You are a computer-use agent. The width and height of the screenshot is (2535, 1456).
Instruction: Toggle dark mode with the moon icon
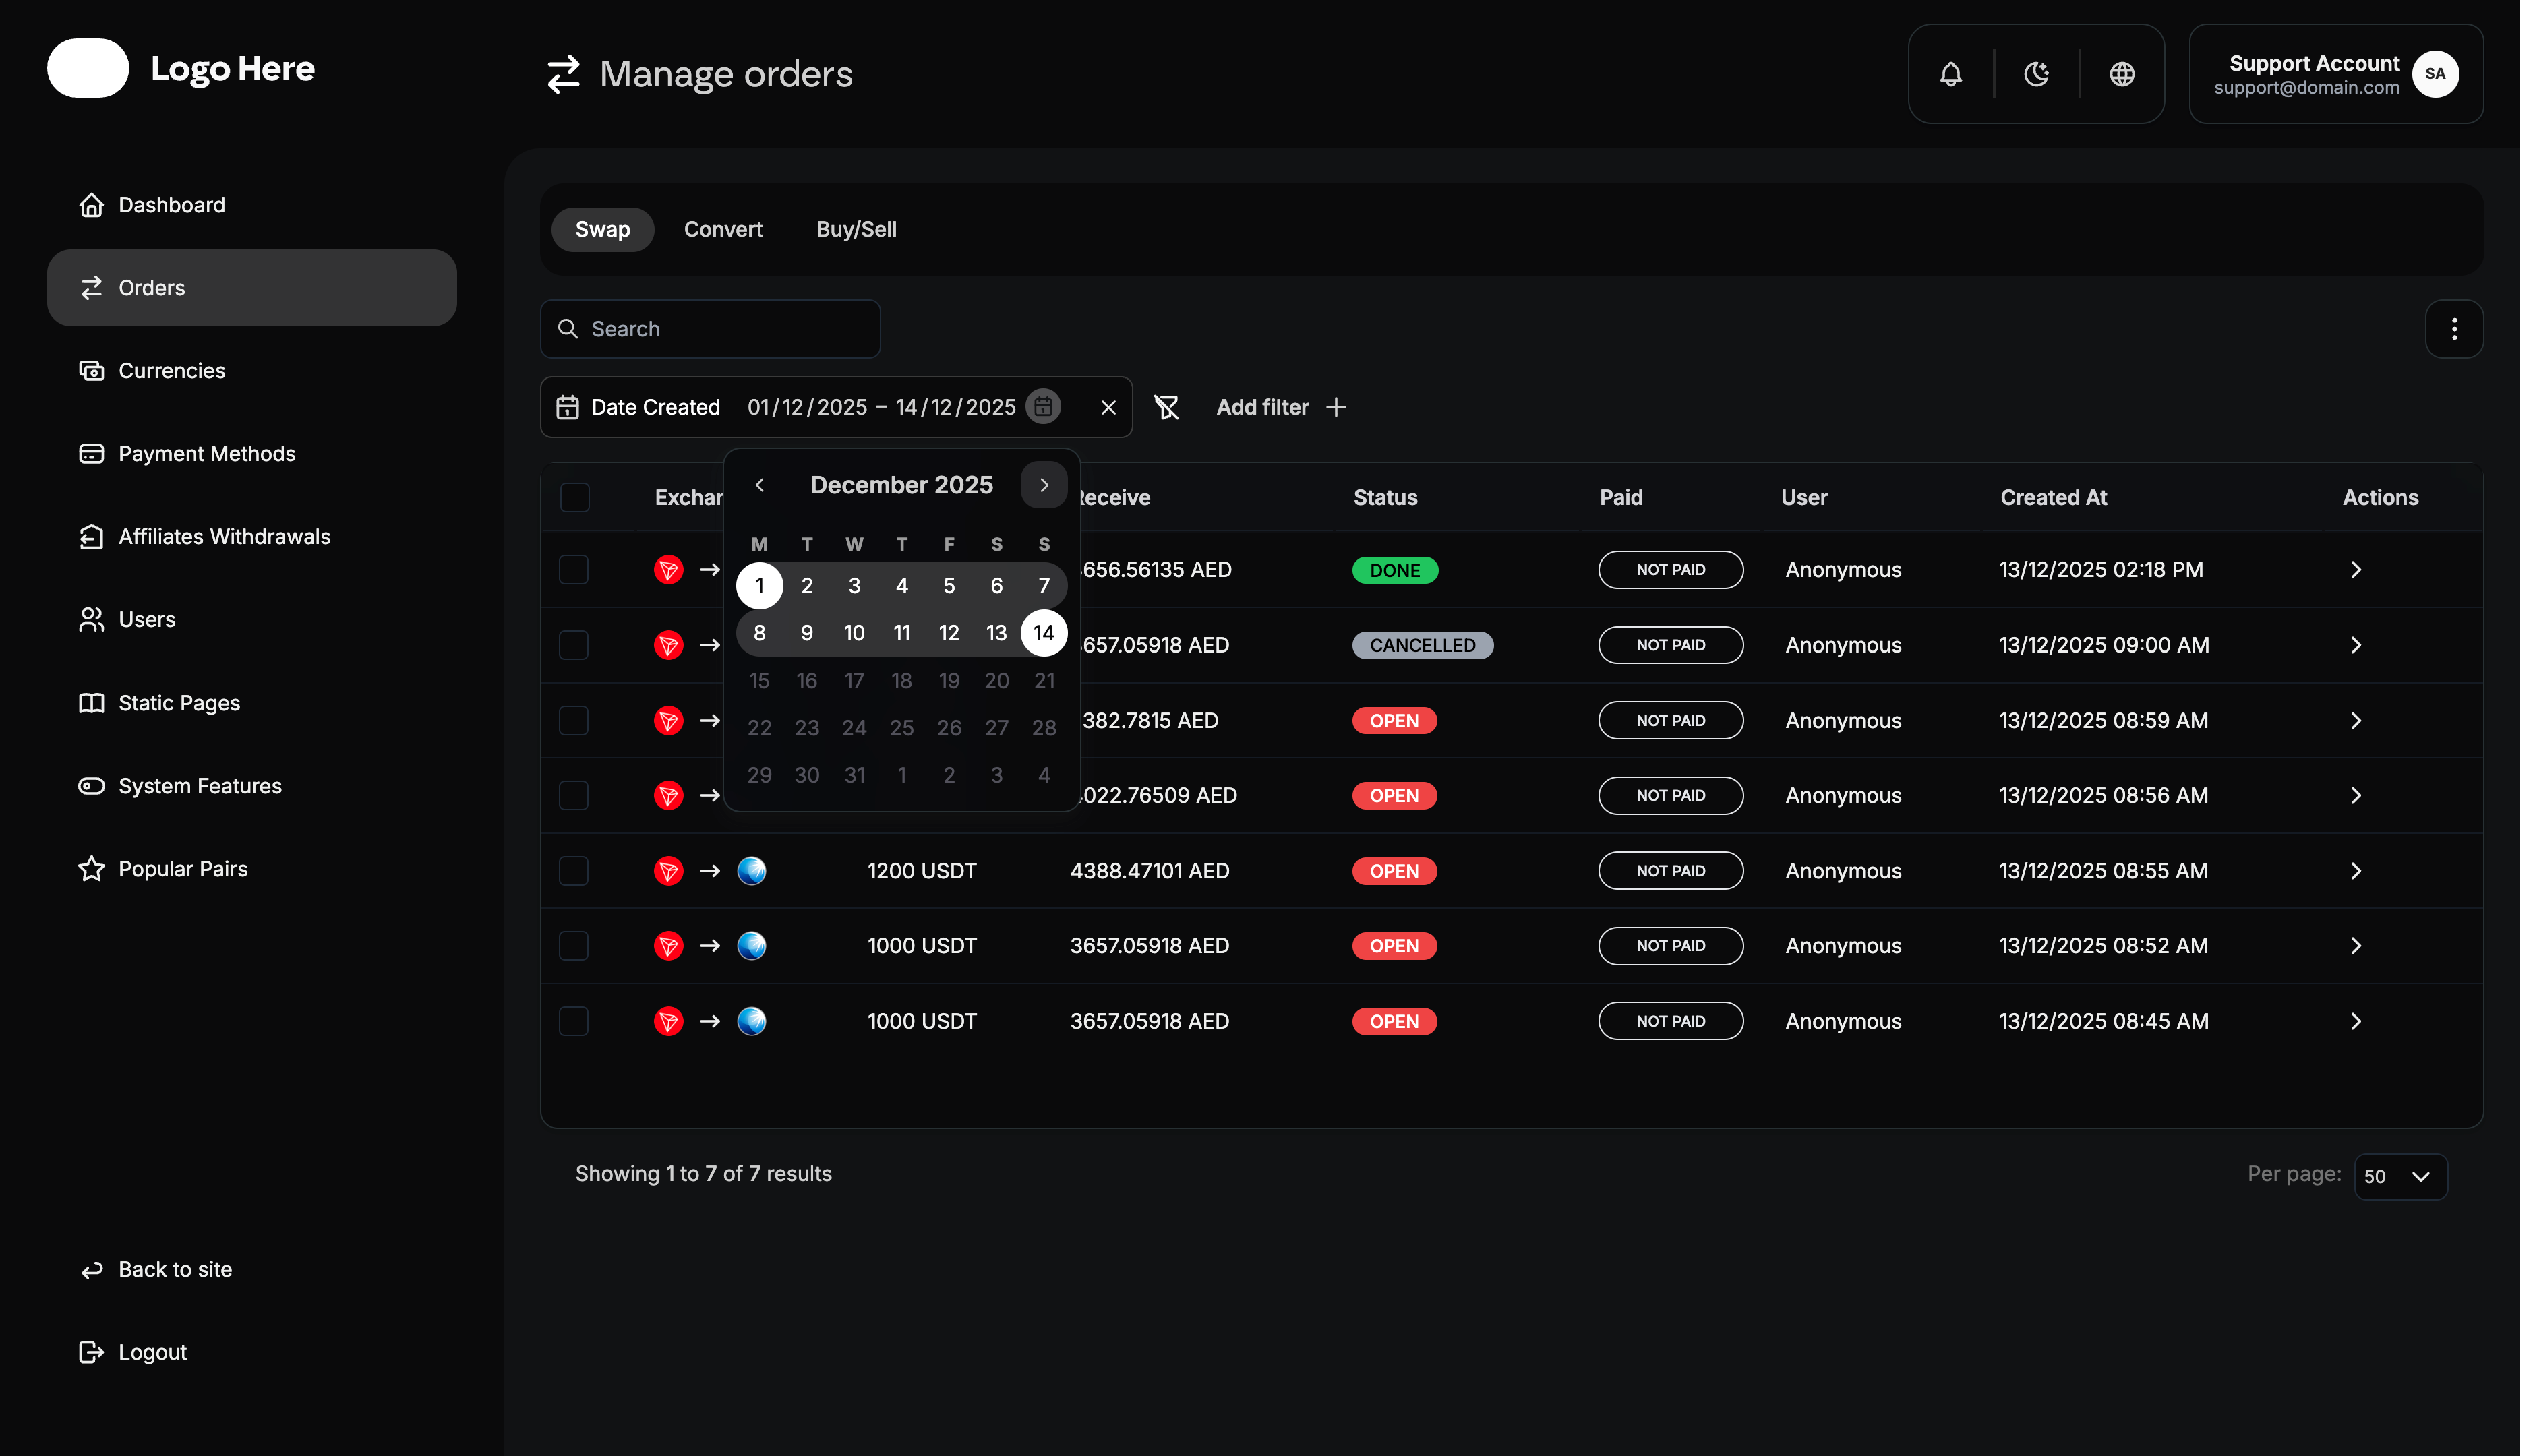point(2036,73)
